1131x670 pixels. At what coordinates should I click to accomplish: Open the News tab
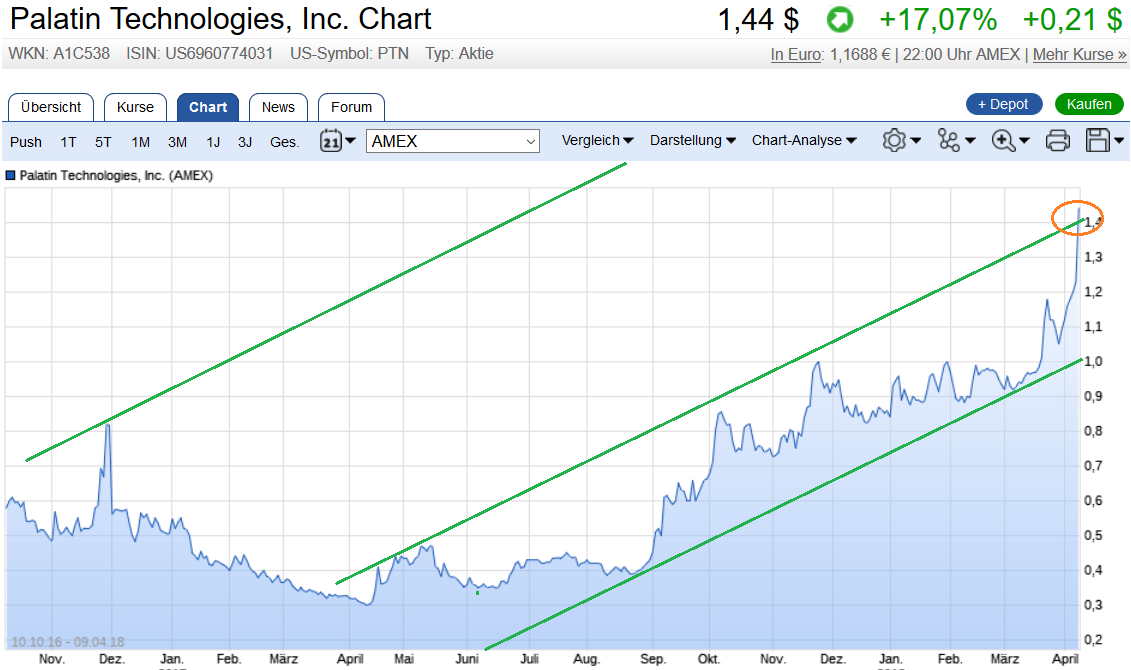(x=279, y=107)
